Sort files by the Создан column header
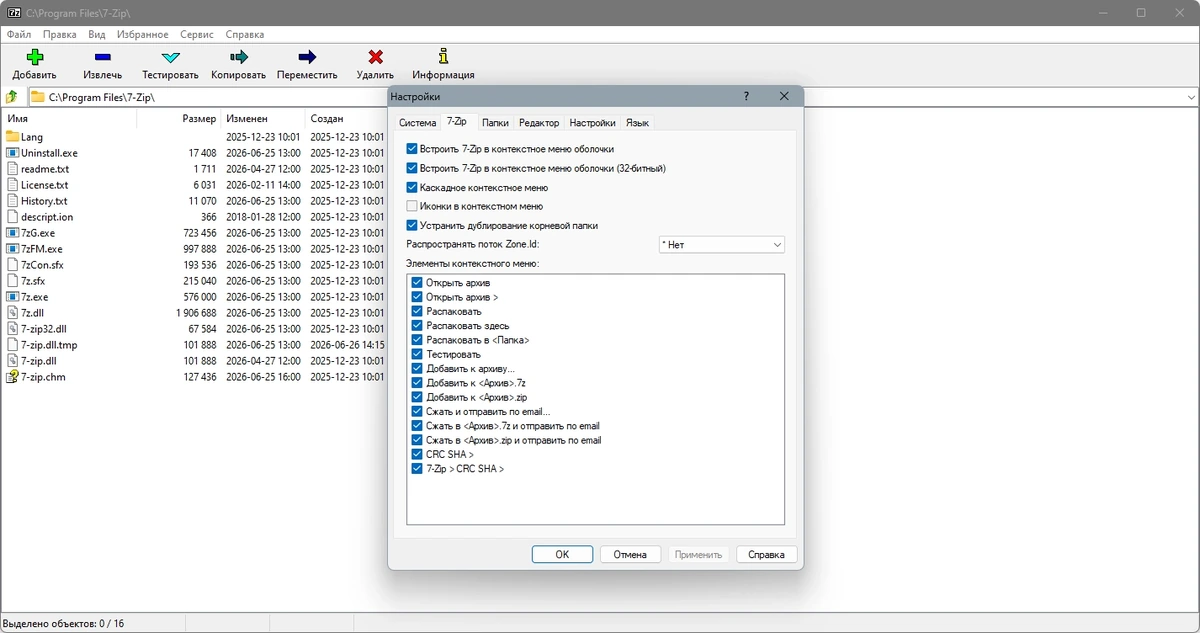The width and height of the screenshot is (1200, 633). 346,118
